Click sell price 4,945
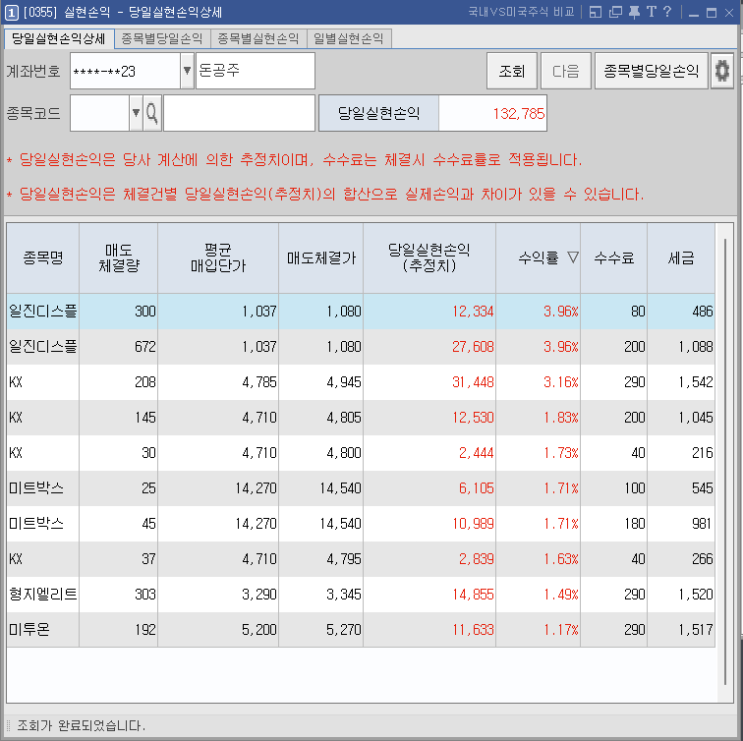This screenshot has height=741, width=743. (x=344, y=382)
